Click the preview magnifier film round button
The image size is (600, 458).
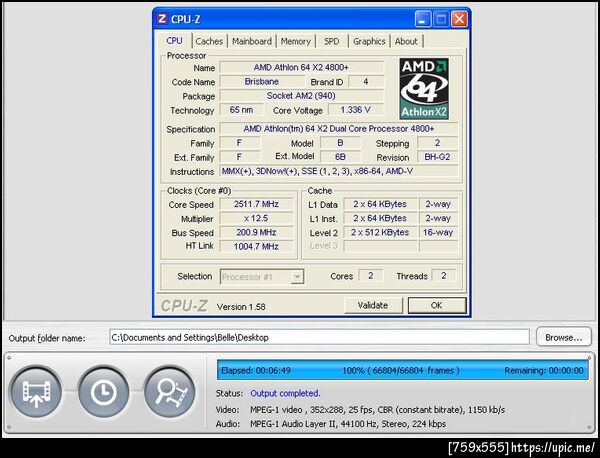[x=170, y=392]
